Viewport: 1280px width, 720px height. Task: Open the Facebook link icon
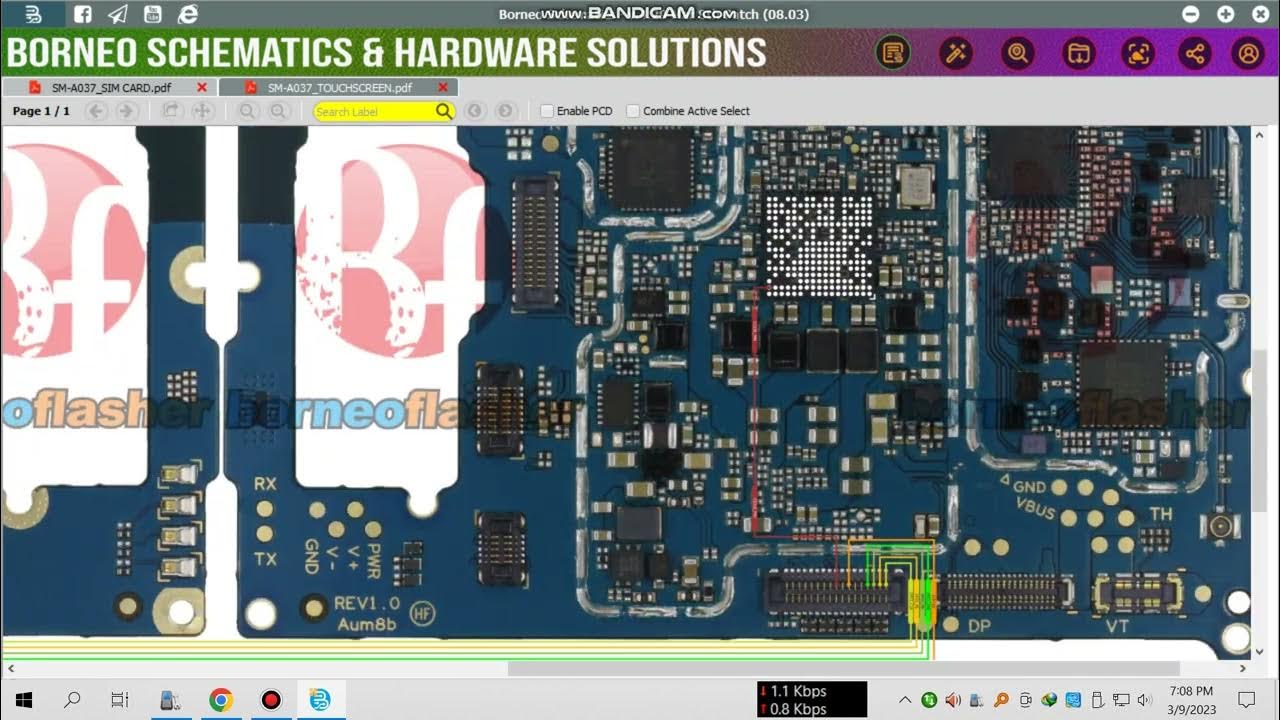[83, 14]
